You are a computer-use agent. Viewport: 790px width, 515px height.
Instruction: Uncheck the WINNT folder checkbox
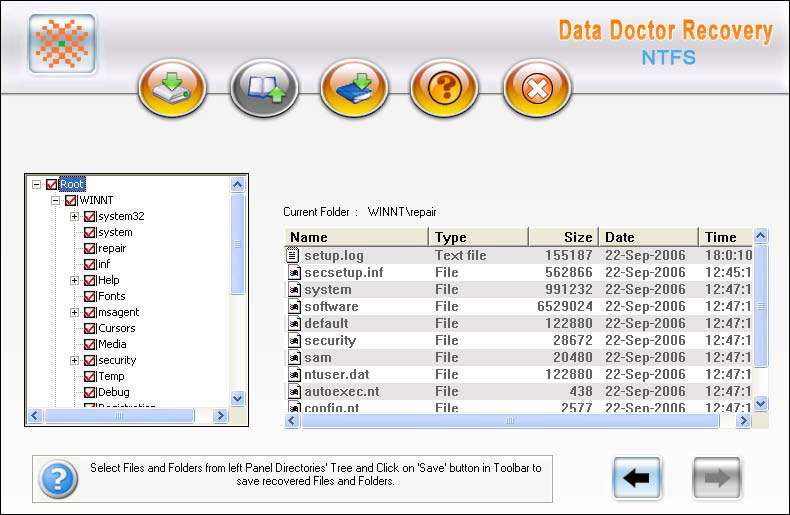pos(71,201)
